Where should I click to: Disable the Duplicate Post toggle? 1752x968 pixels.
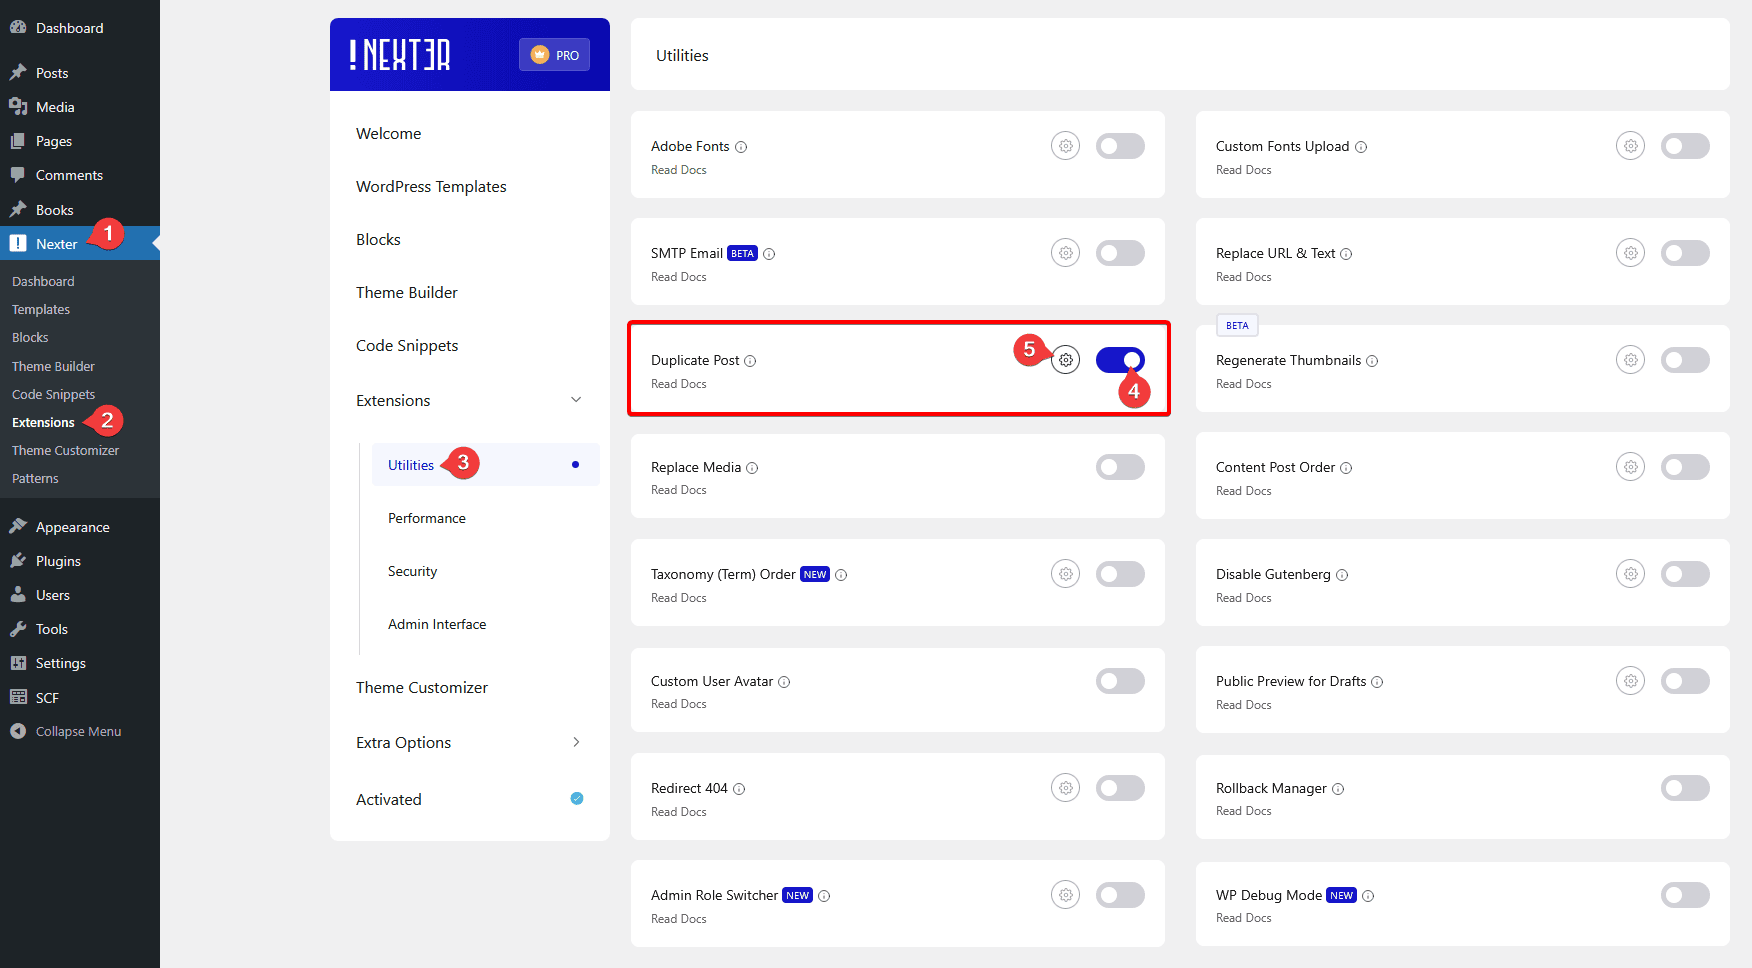click(x=1120, y=360)
